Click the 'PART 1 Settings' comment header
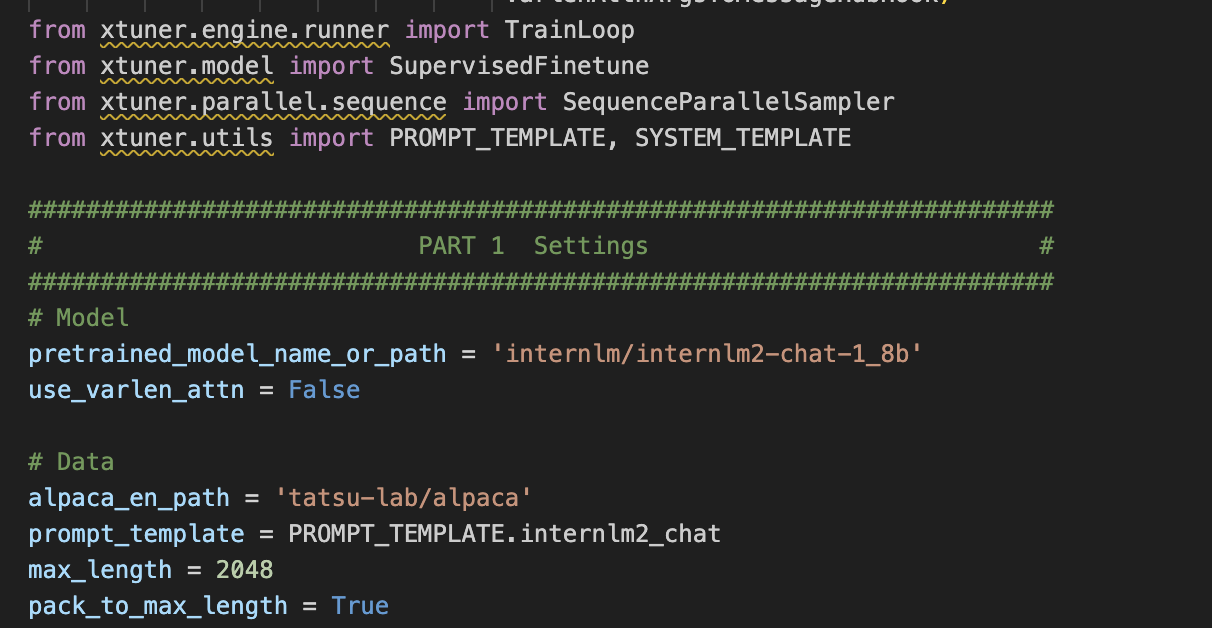Image resolution: width=1212 pixels, height=628 pixels. coord(533,246)
